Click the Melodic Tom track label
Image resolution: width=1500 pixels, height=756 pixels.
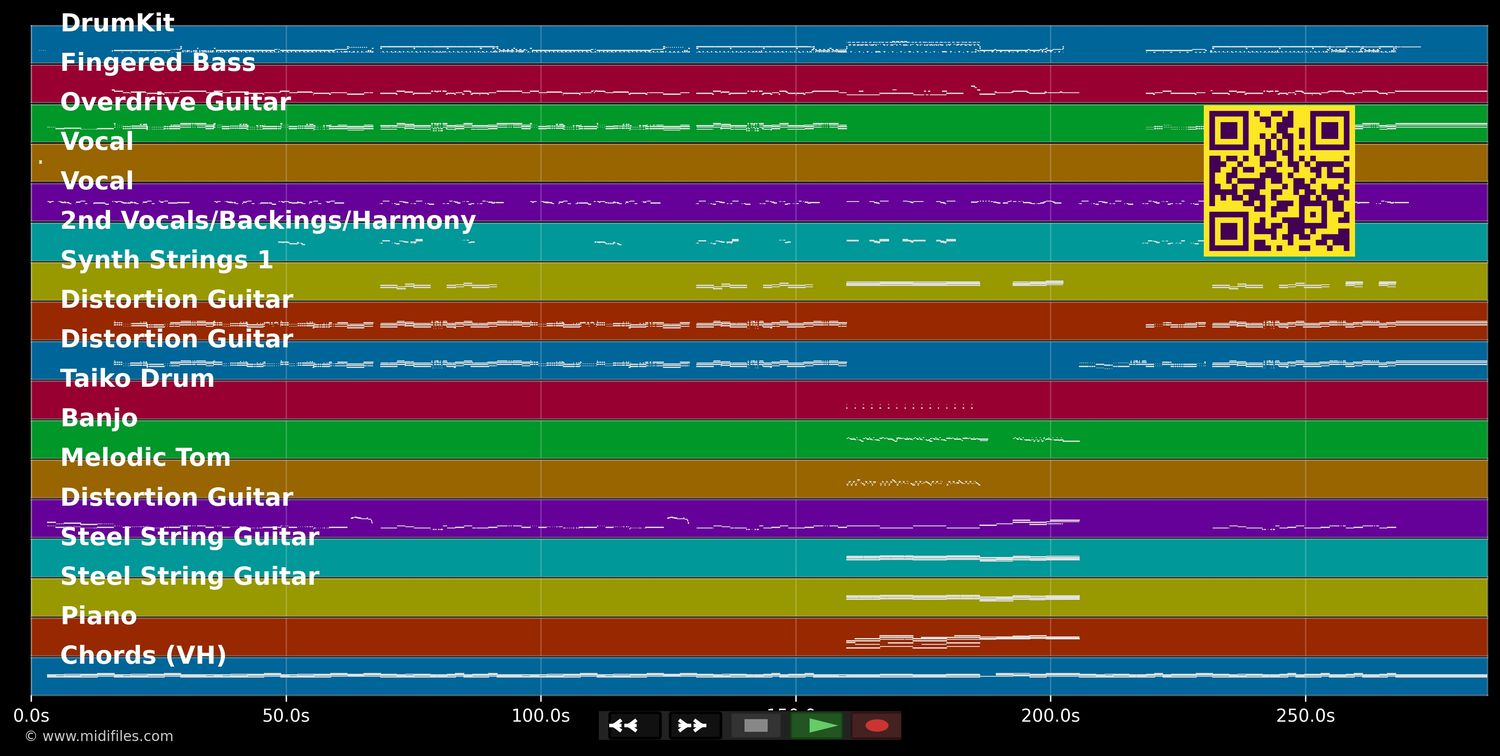145,458
